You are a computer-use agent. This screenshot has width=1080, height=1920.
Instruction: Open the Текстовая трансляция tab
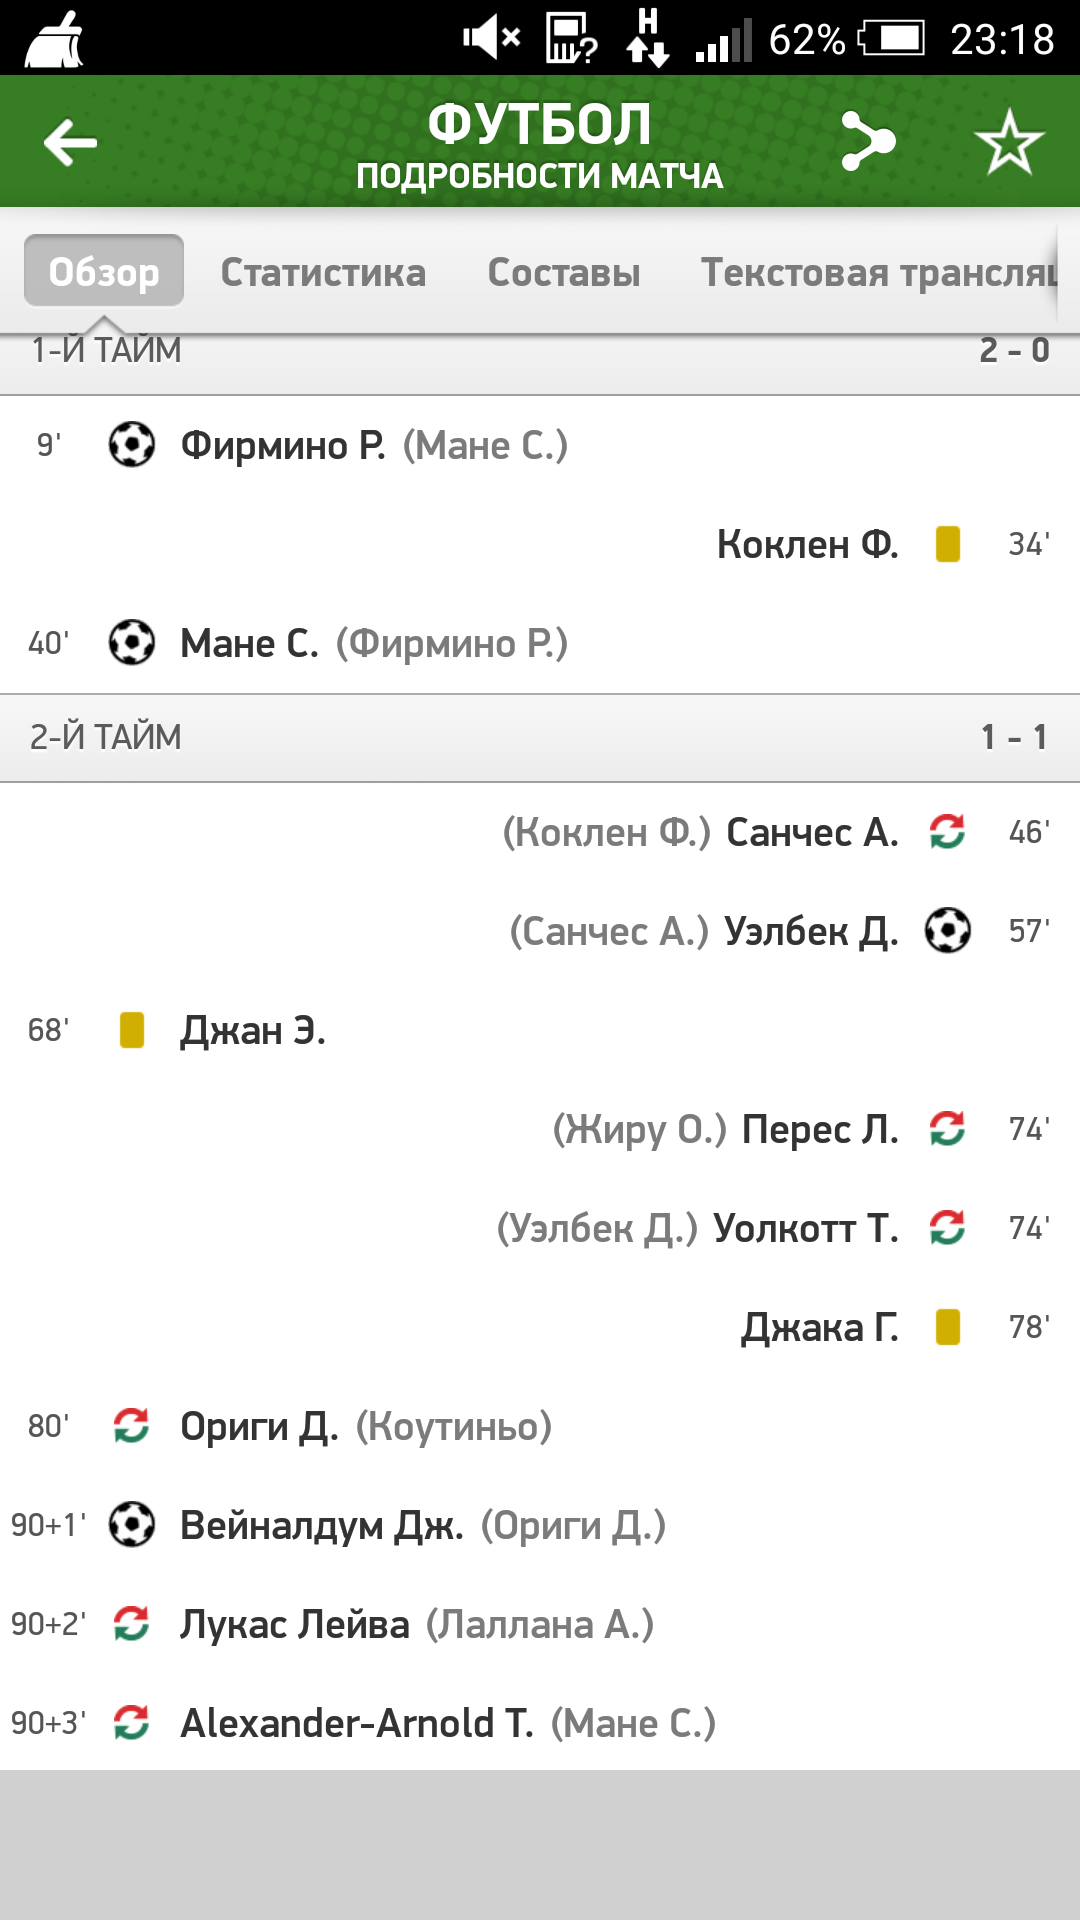878,272
